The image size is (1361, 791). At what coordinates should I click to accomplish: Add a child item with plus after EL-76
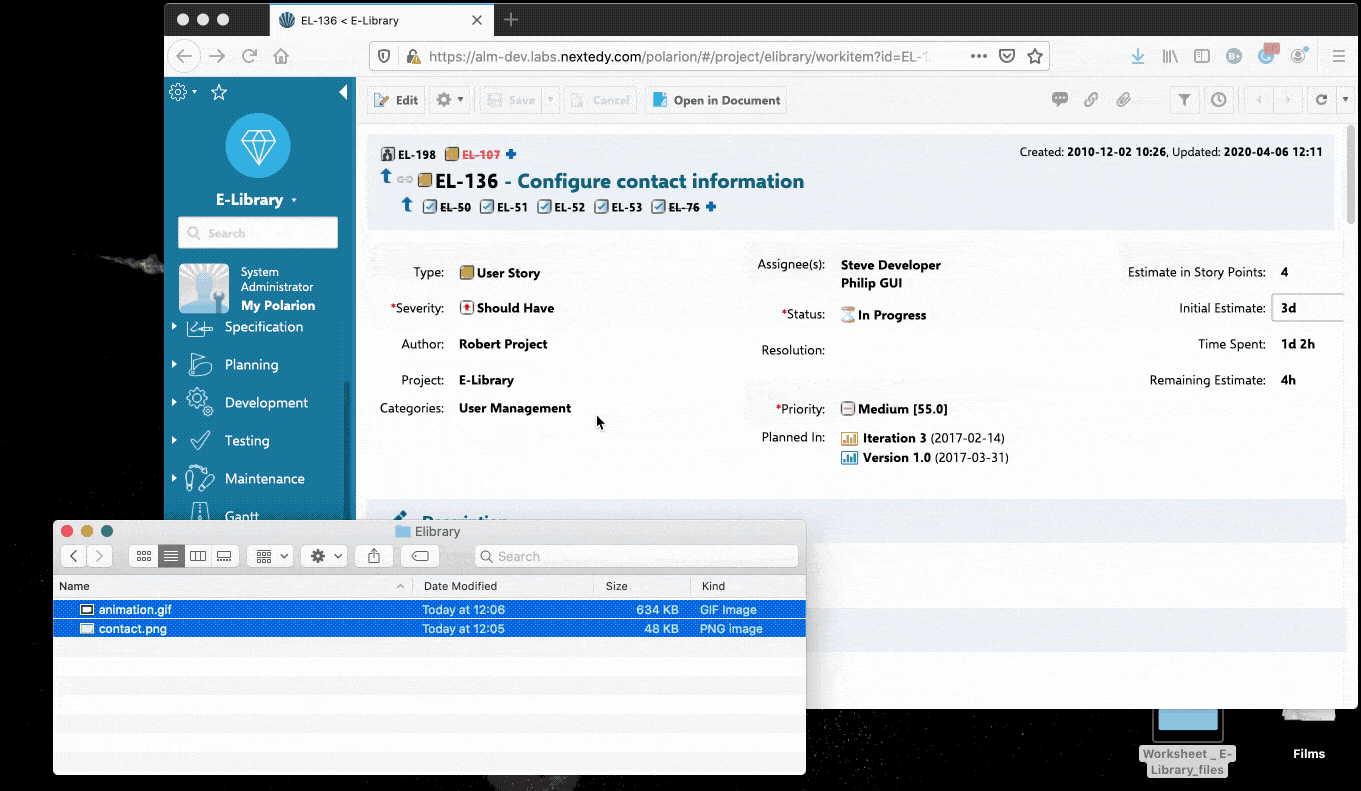click(711, 207)
